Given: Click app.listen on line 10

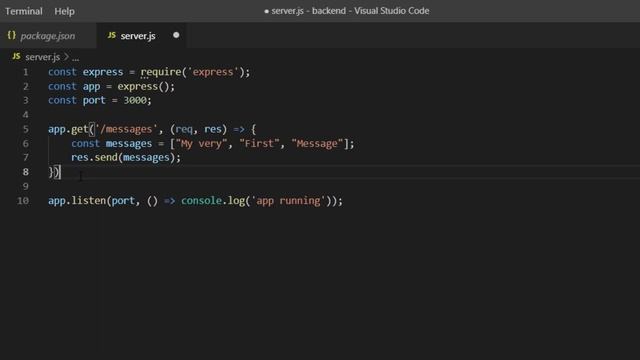Looking at the screenshot, I should pyautogui.click(x=77, y=201).
